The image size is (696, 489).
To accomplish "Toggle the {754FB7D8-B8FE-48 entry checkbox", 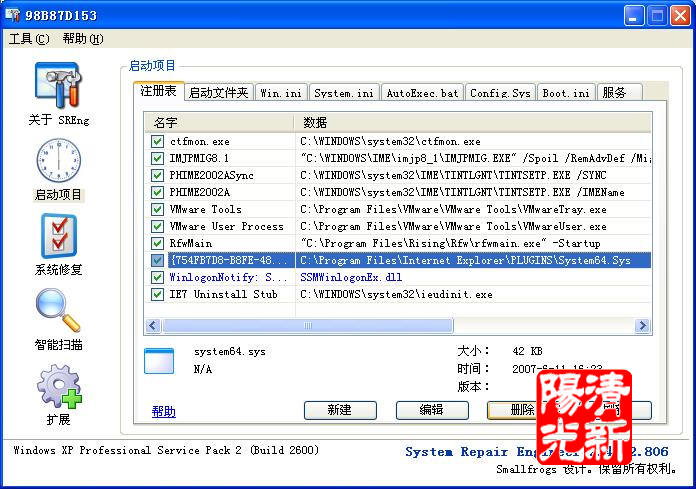I will tap(157, 260).
